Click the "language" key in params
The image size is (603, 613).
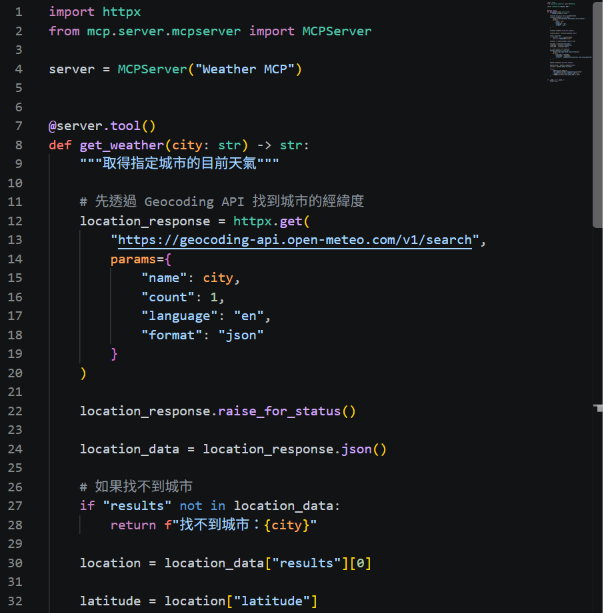coord(179,316)
